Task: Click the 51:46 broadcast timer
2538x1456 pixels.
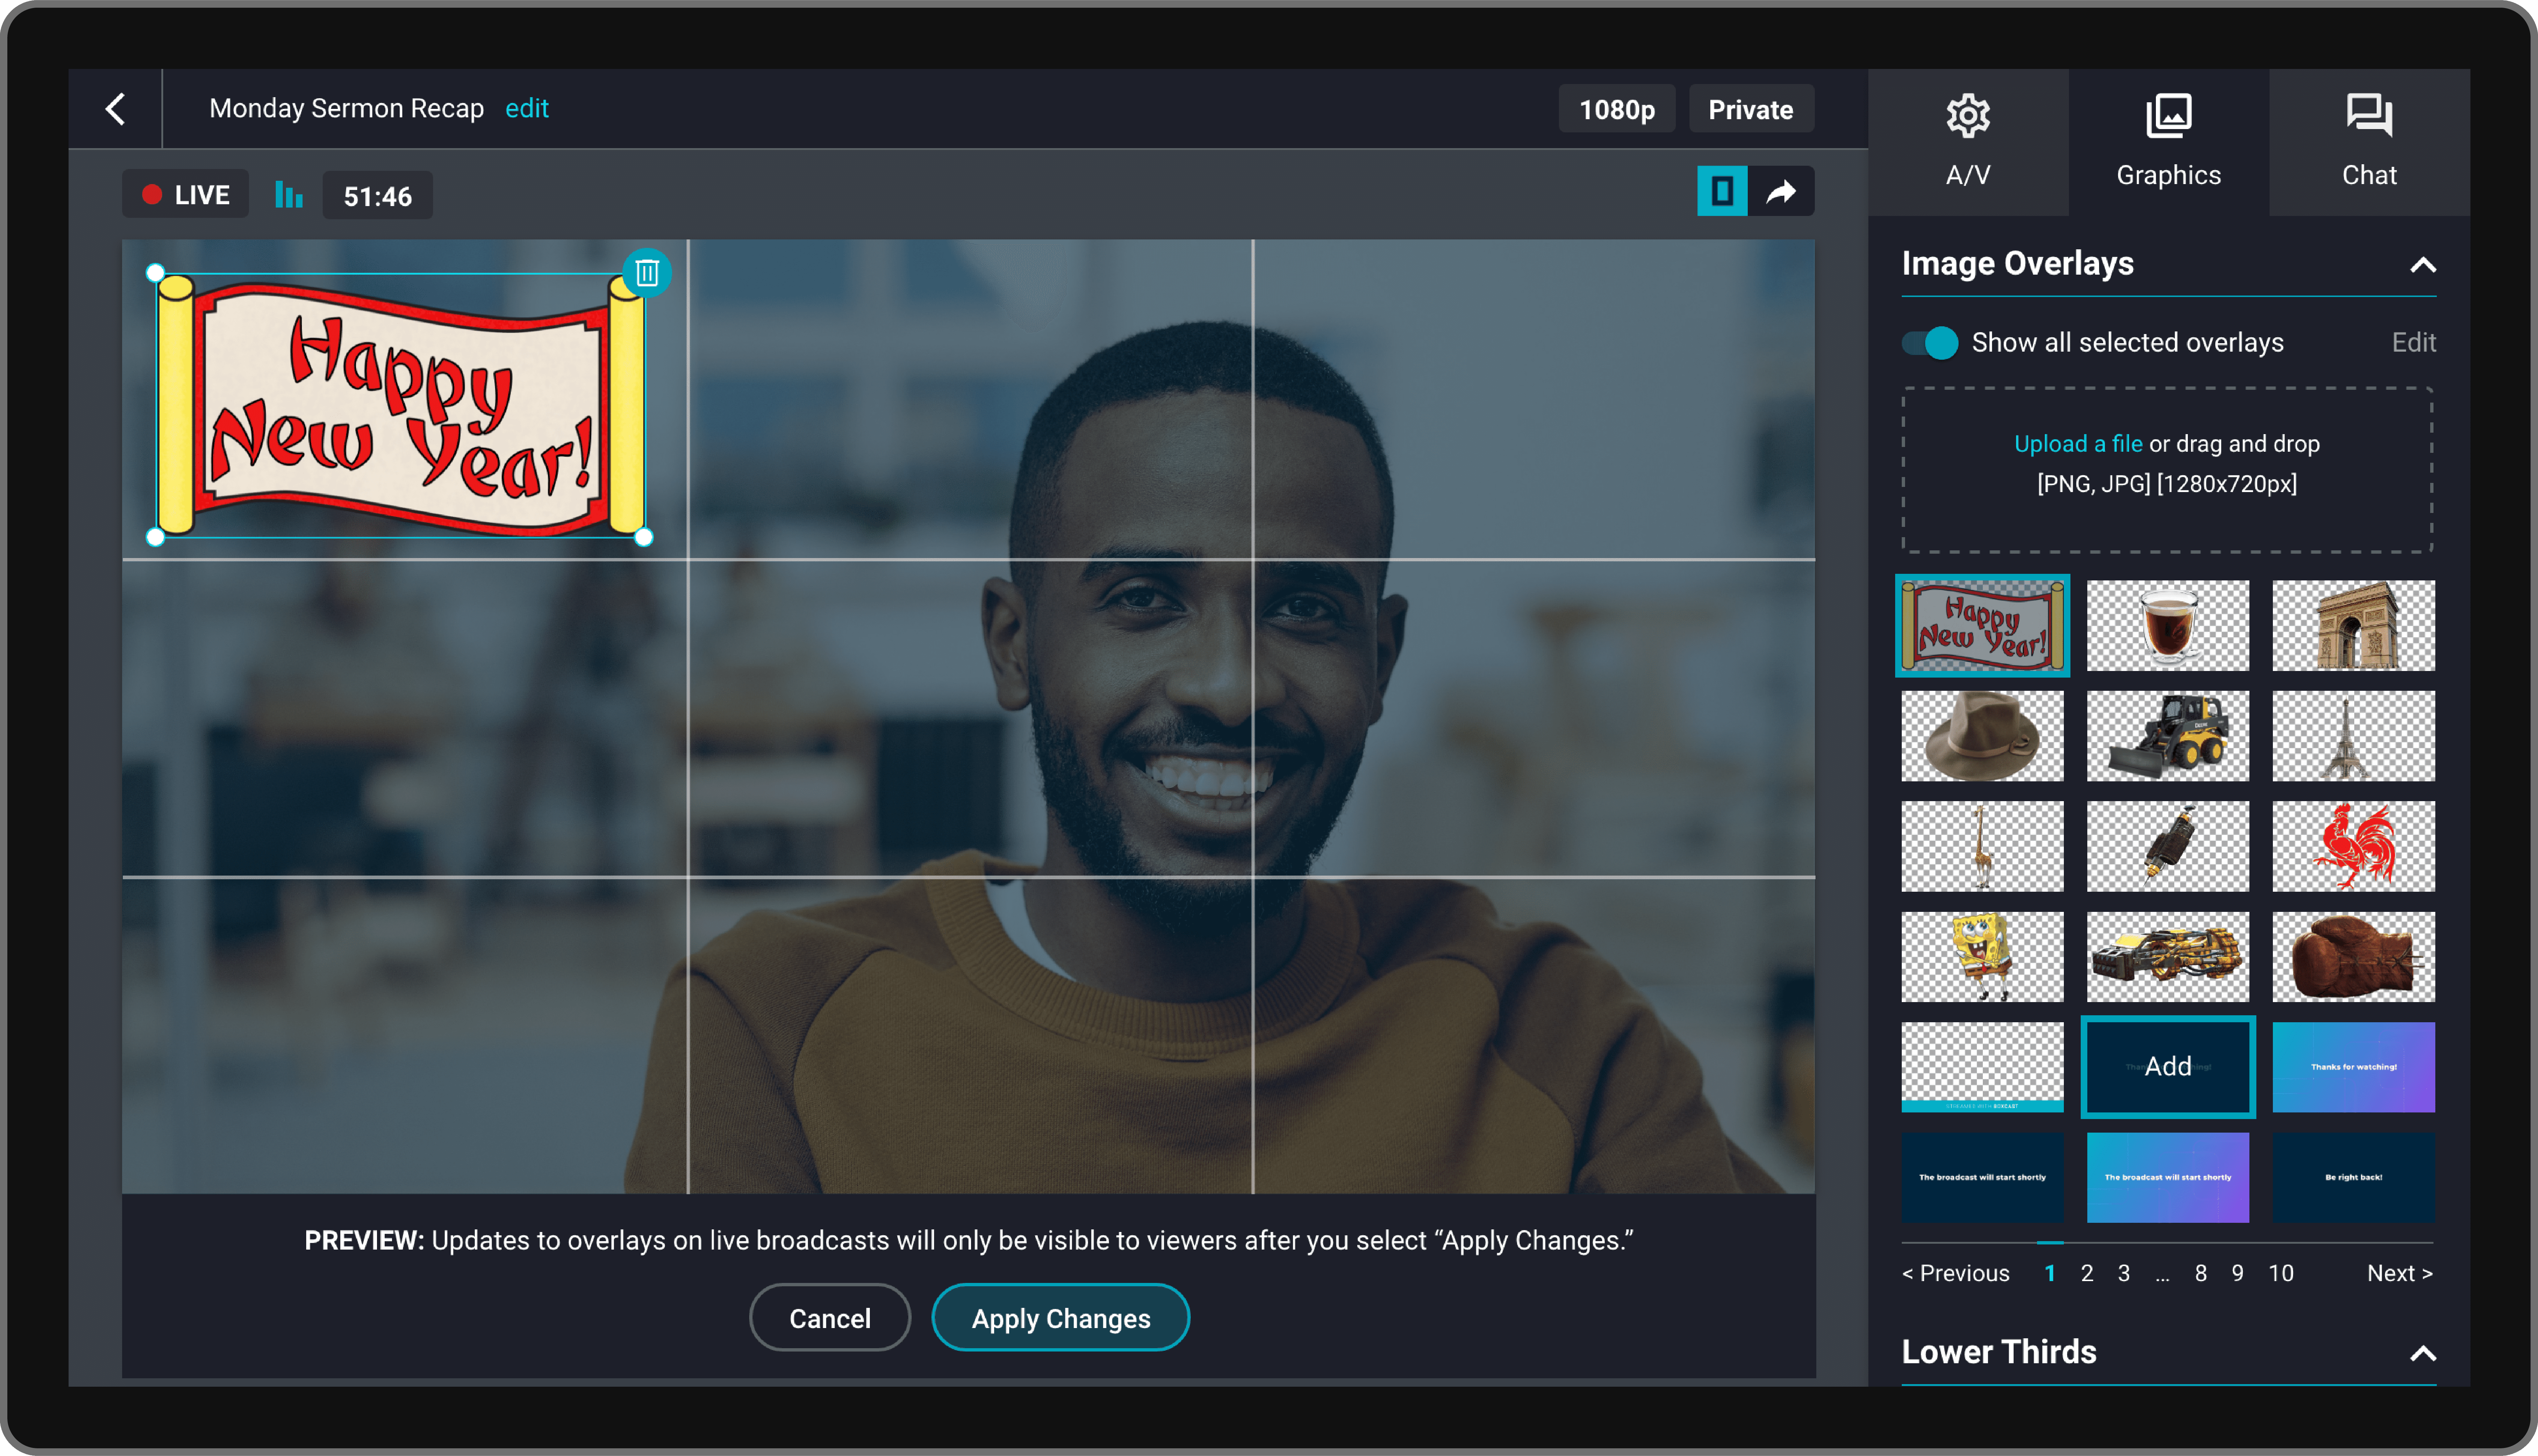Action: click(x=378, y=196)
